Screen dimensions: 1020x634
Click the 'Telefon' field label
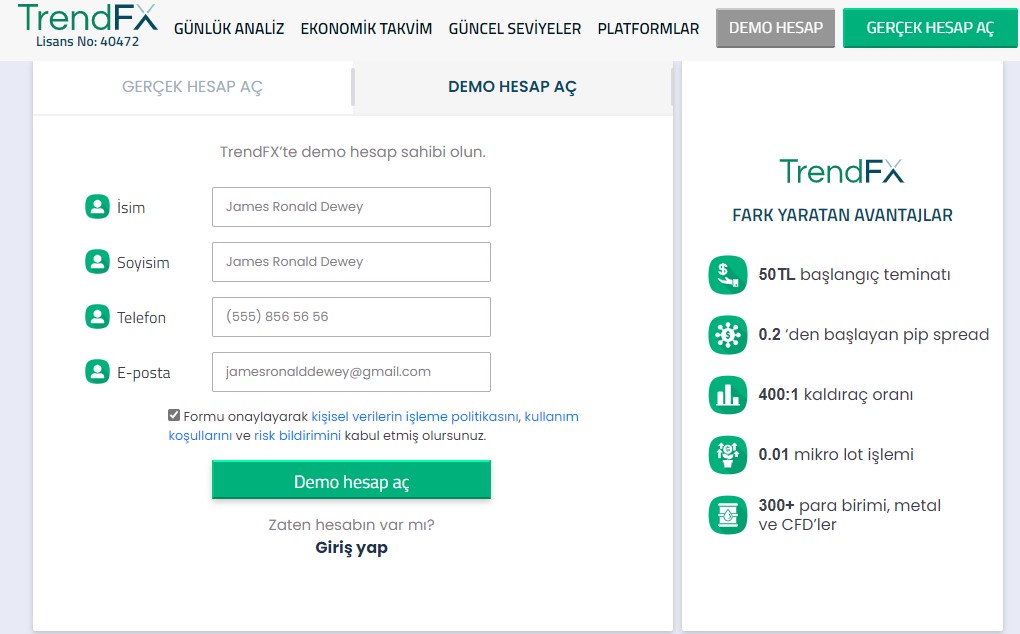(x=141, y=317)
